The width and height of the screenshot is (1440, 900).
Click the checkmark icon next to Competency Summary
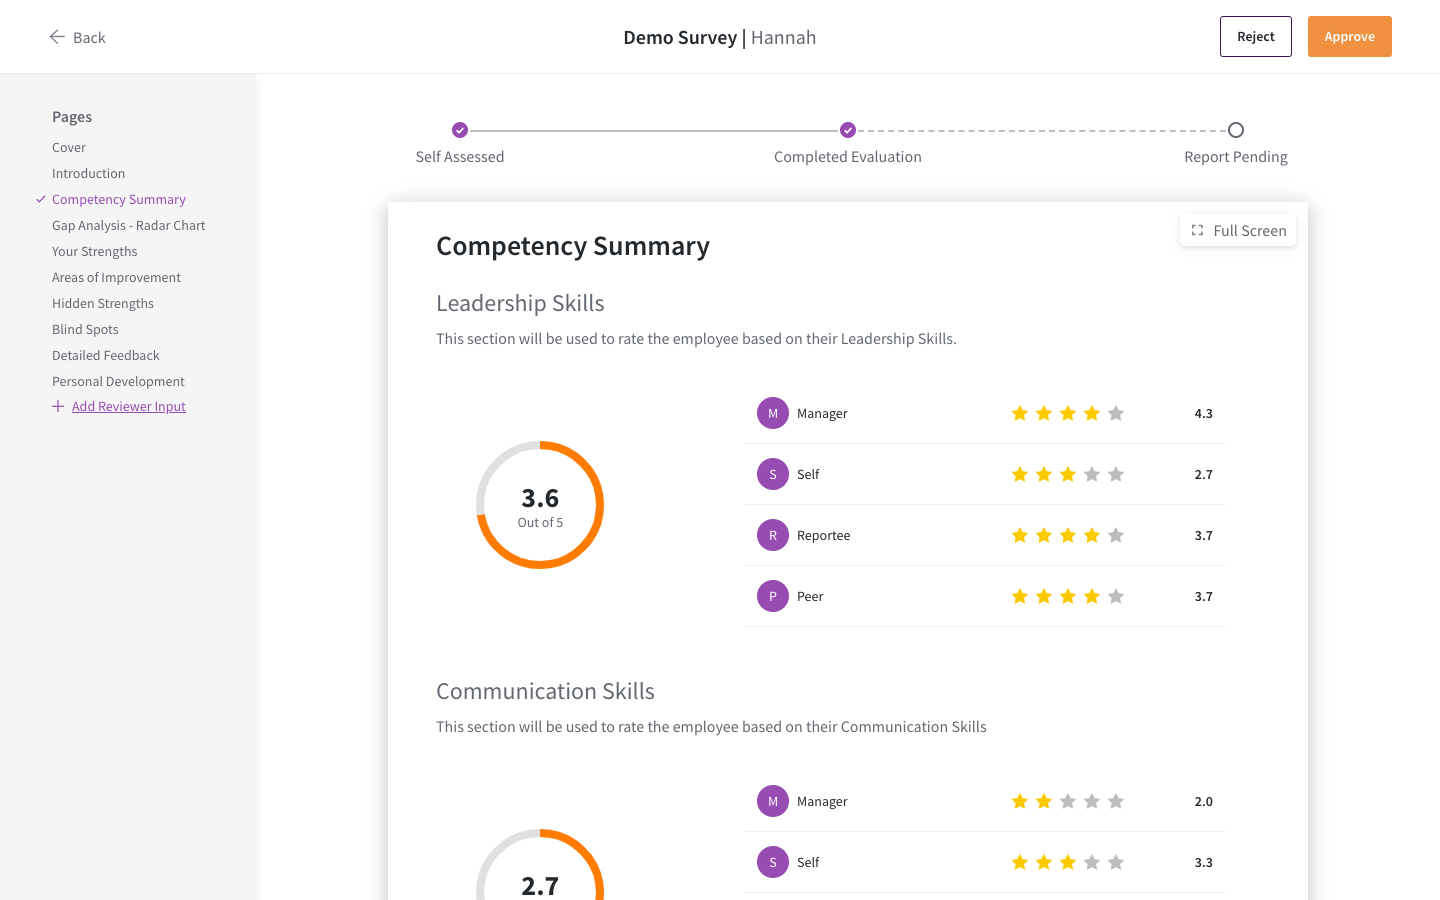pyautogui.click(x=40, y=199)
